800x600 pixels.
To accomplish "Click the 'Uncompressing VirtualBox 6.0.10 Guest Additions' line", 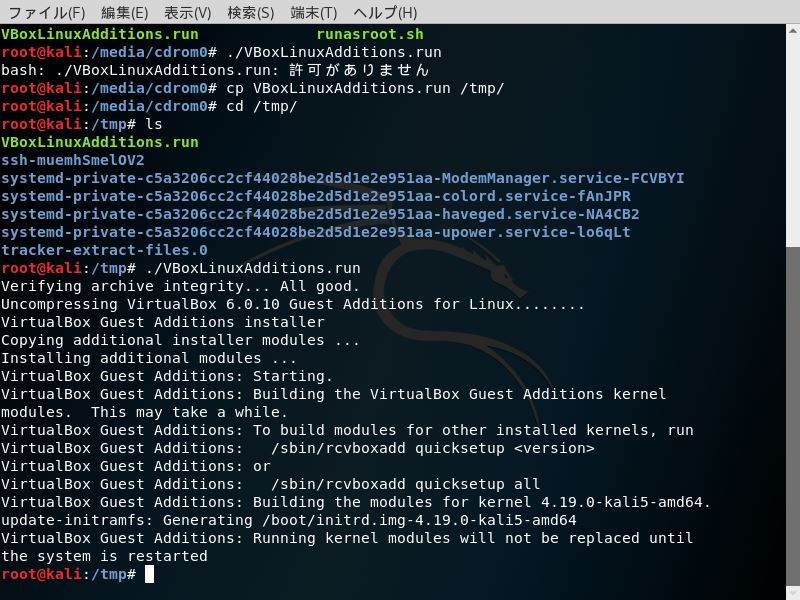I will [292, 304].
